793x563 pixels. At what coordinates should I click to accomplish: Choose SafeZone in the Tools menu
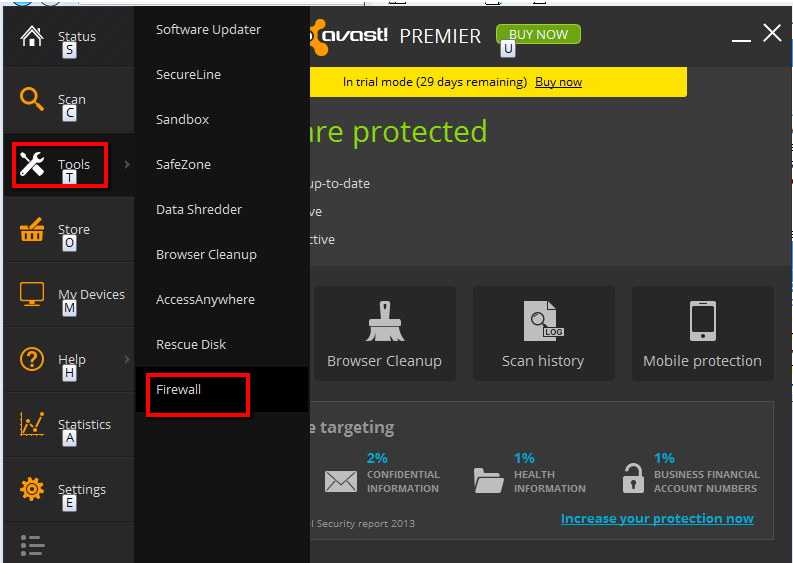[183, 164]
